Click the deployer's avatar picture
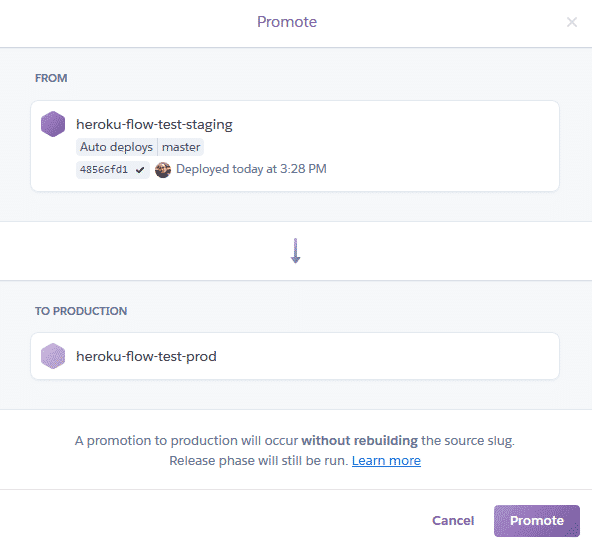The height and width of the screenshot is (549, 592). (163, 170)
